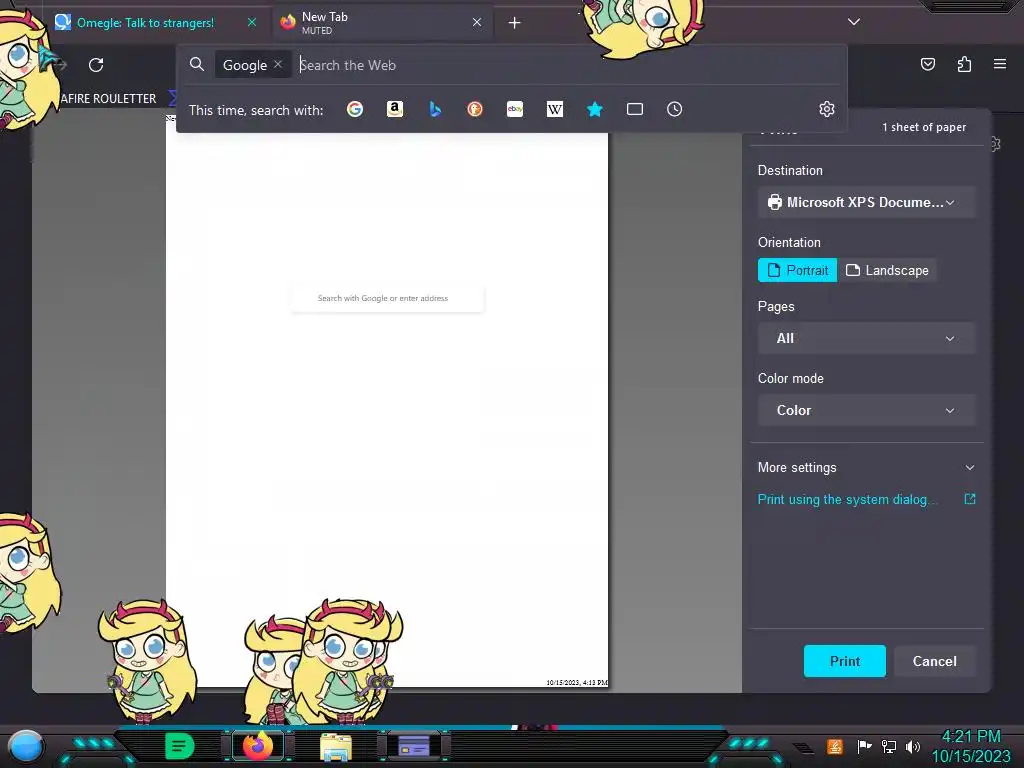Open the Firefox application menu
The width and height of the screenshot is (1024, 768).
tap(1000, 64)
